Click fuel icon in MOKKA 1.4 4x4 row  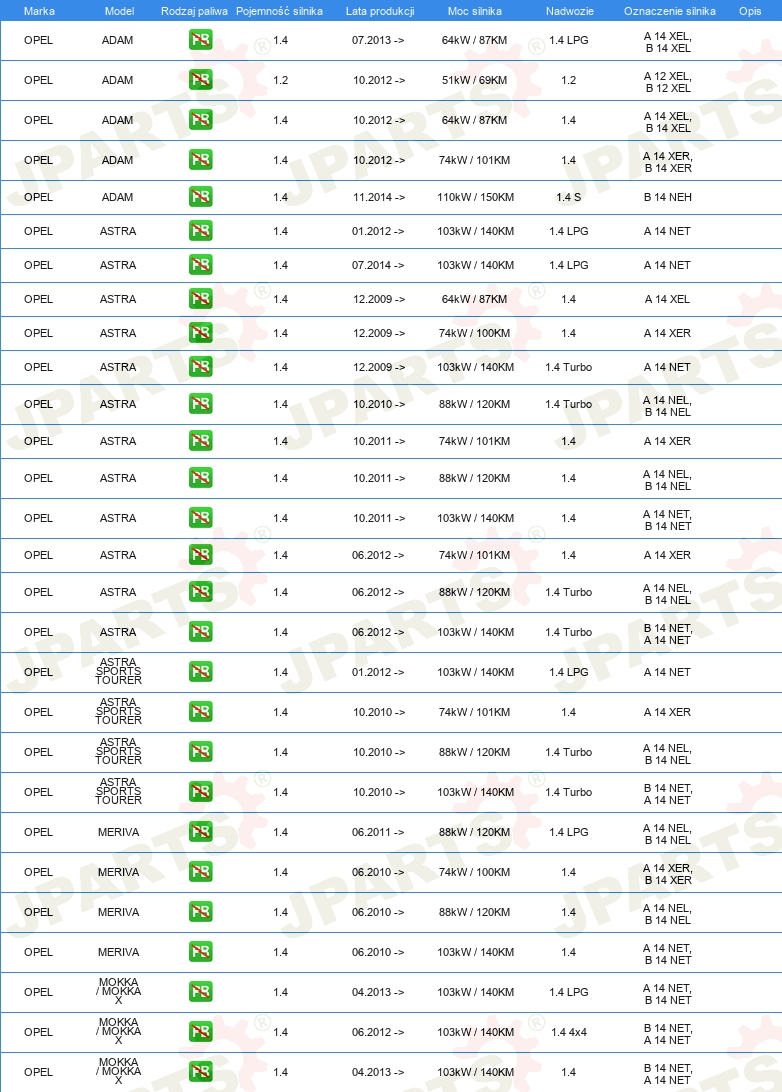tap(201, 1032)
